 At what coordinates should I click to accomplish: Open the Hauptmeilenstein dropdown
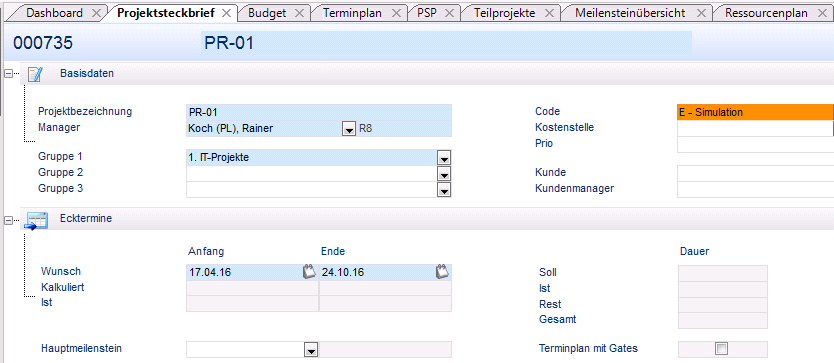[x=311, y=350]
